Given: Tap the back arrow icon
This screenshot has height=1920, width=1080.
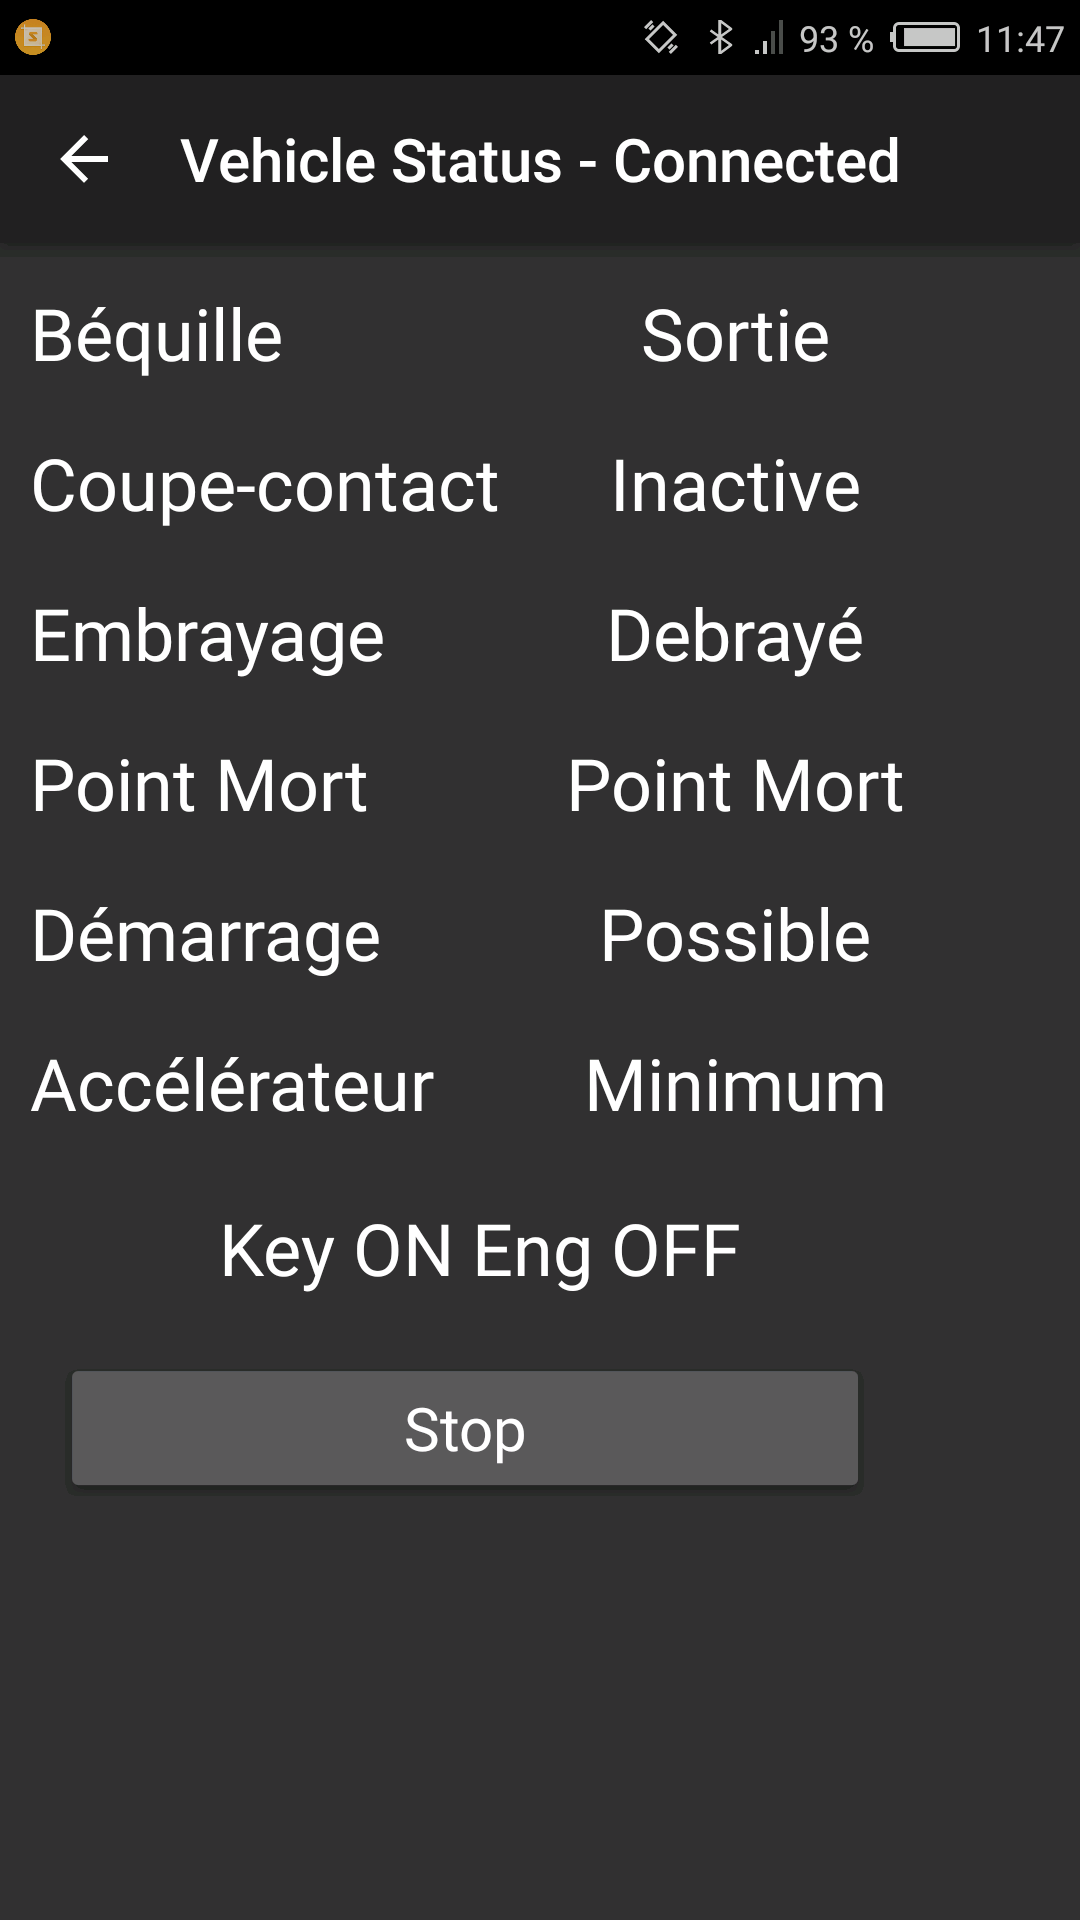Looking at the screenshot, I should pos(84,160).
